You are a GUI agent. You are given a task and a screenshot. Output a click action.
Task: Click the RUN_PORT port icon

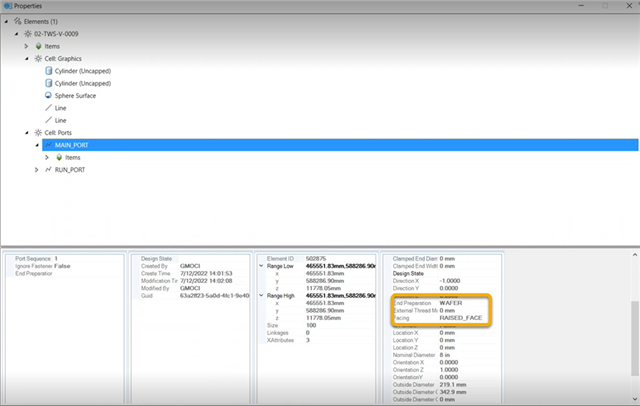point(49,170)
